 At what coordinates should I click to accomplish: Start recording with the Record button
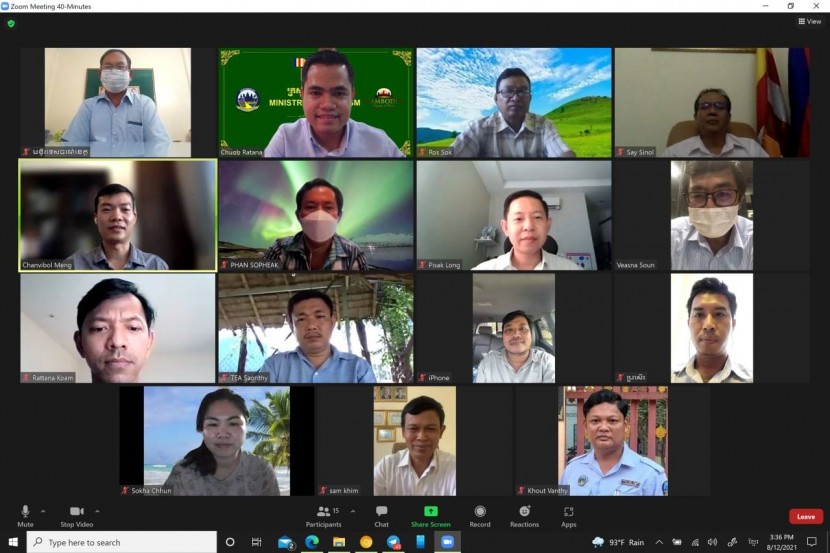pos(480,512)
